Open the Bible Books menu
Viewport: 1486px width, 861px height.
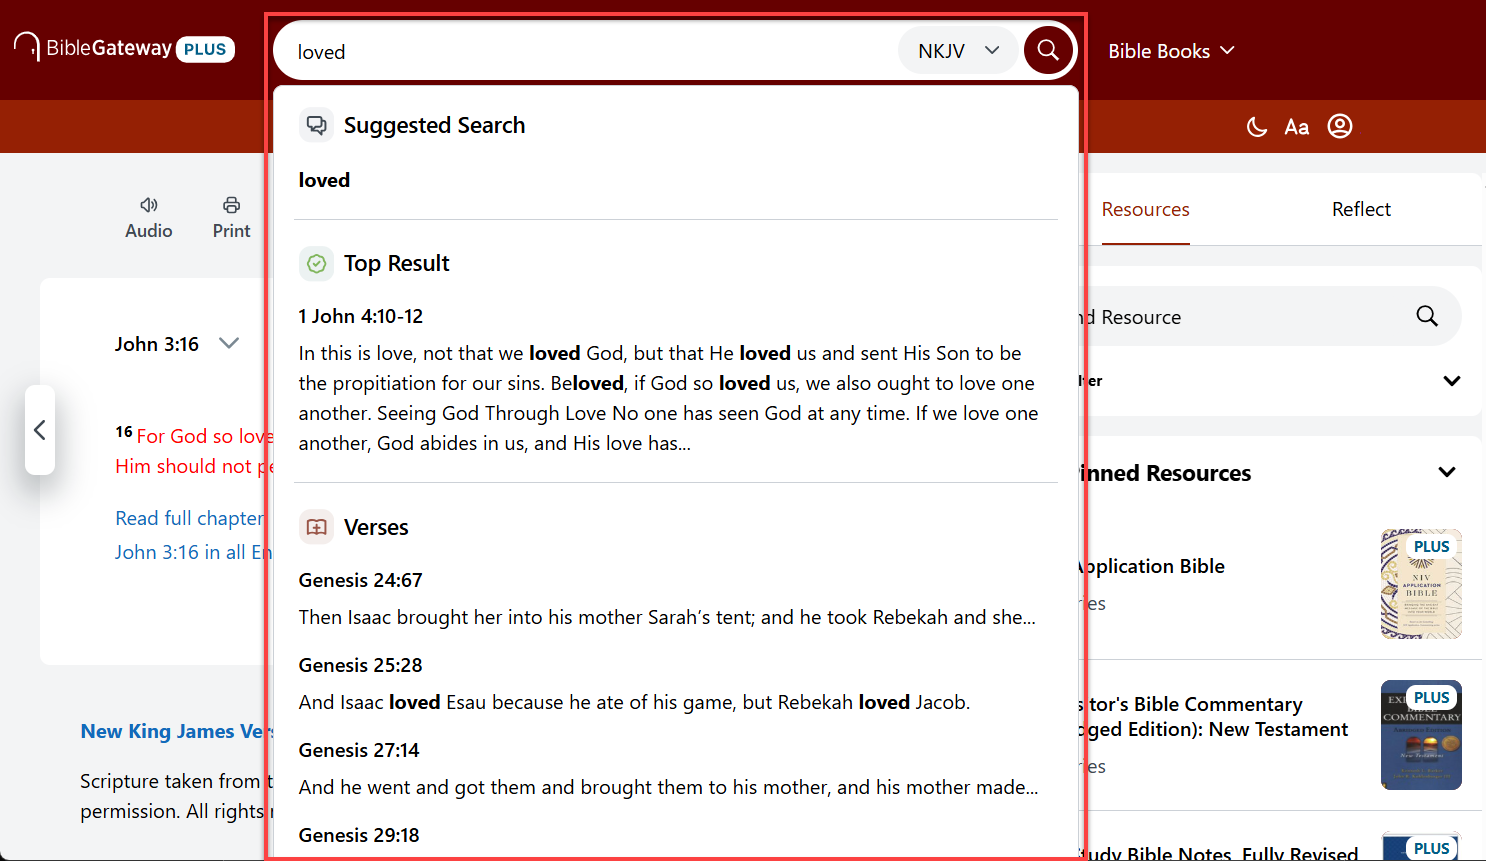tap(1171, 51)
